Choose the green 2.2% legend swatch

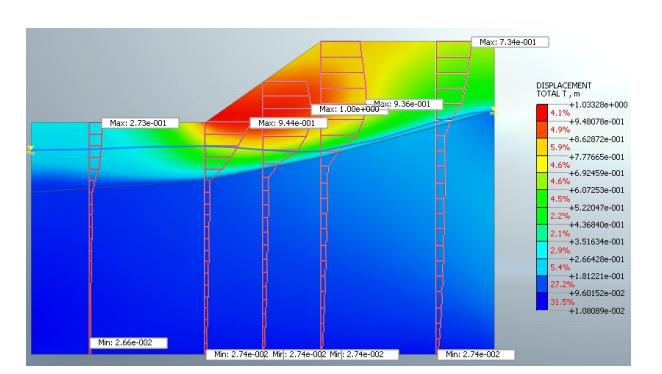[542, 216]
